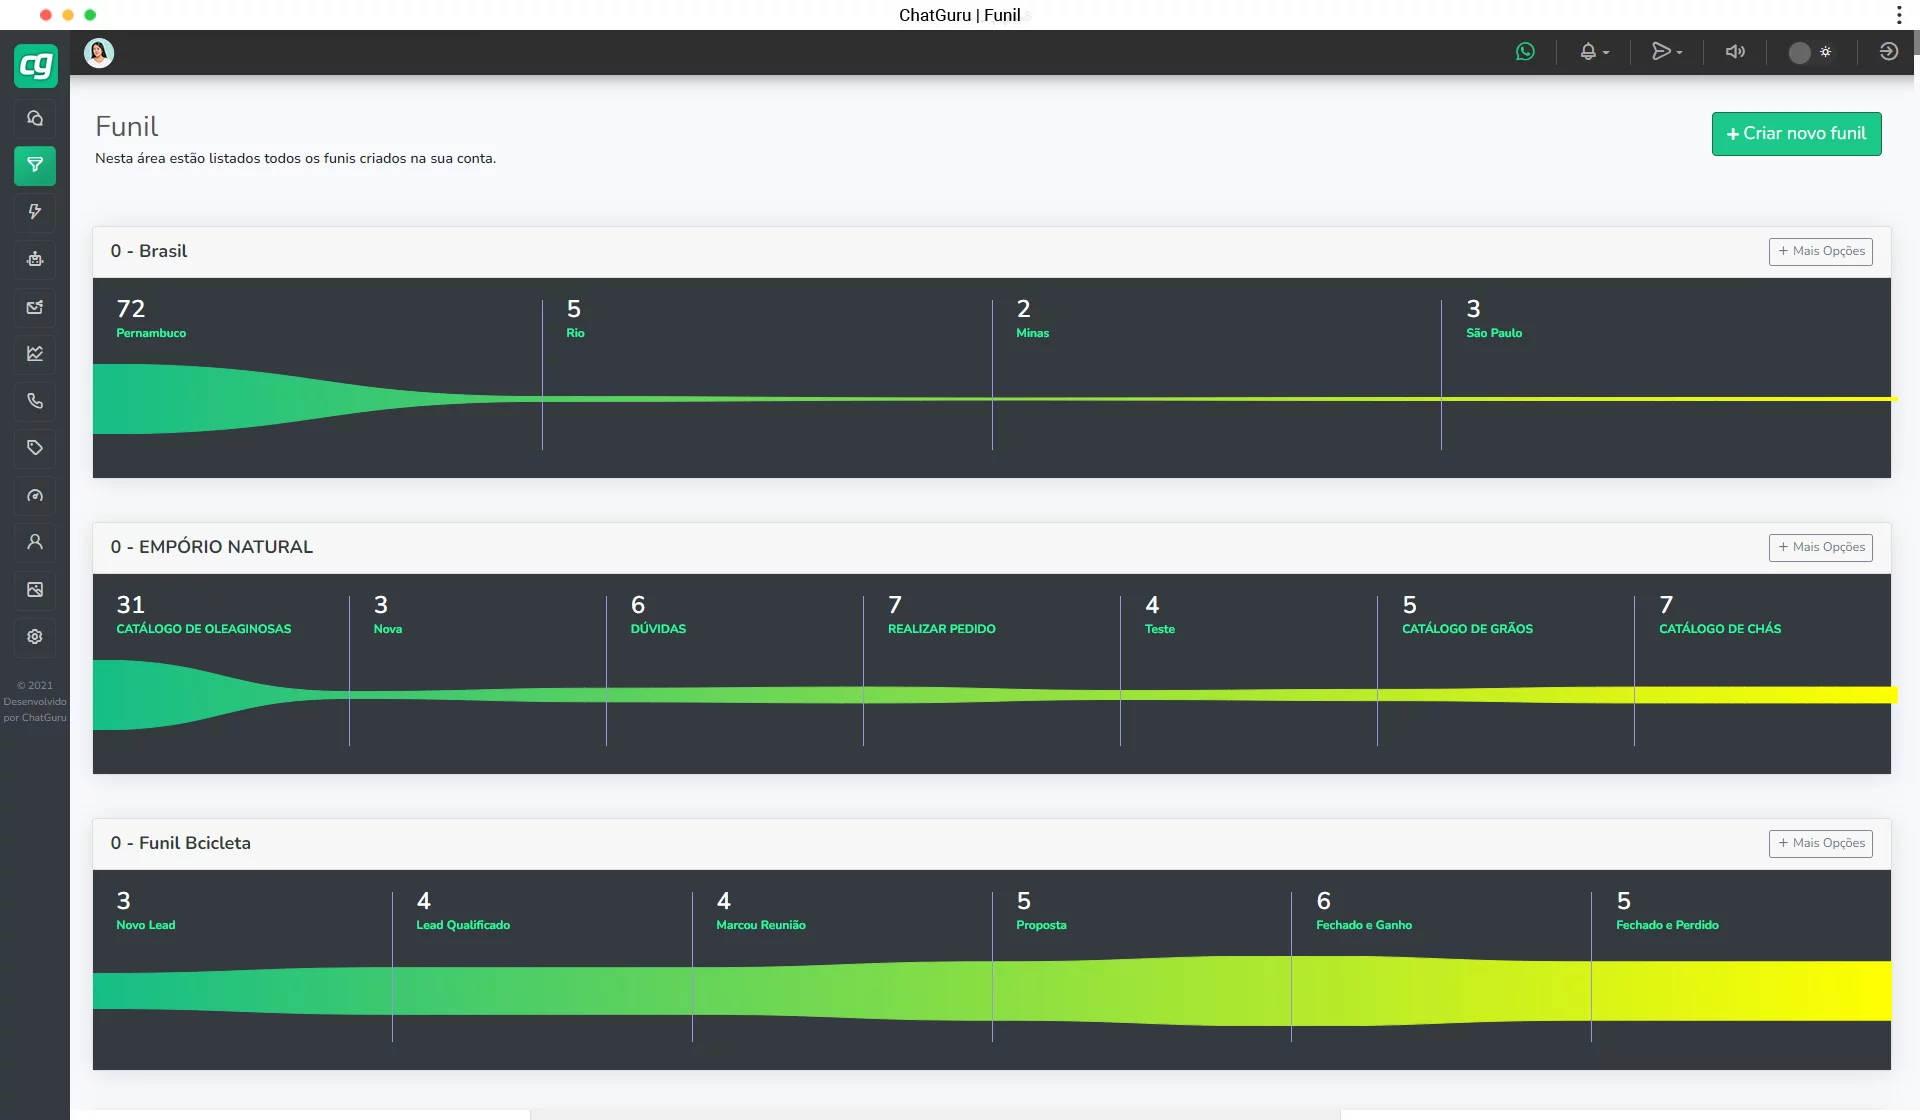The width and height of the screenshot is (1920, 1120).
Task: Open the phone calls section
Action: 35,400
